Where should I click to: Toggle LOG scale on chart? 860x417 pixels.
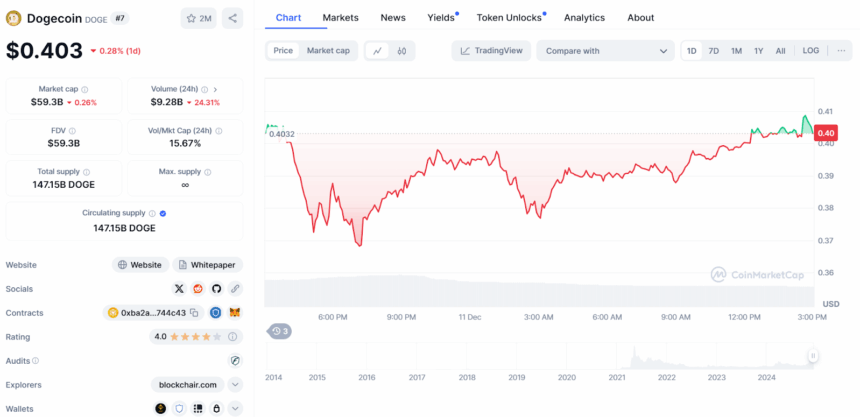tap(811, 50)
